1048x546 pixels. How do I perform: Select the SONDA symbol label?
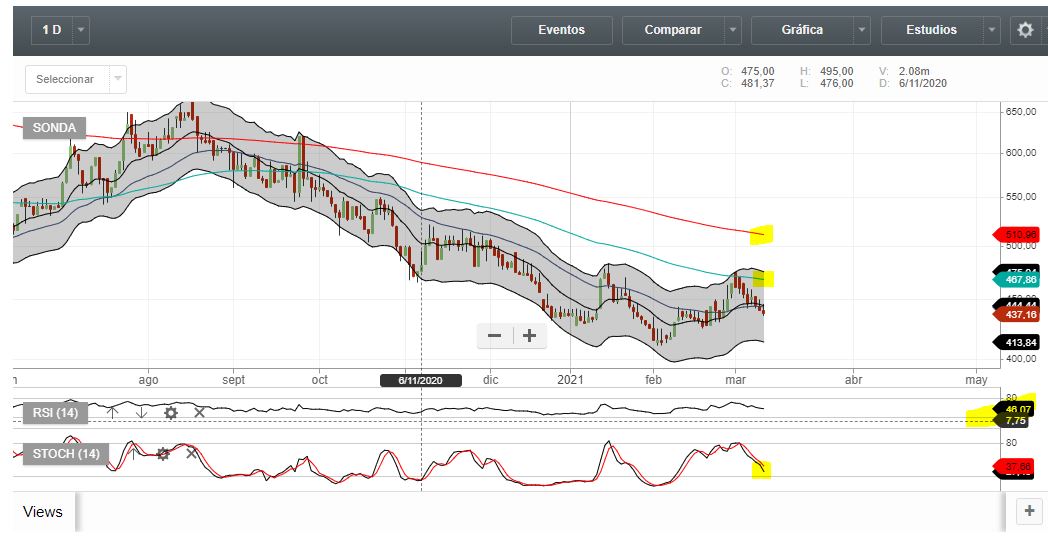[x=55, y=128]
